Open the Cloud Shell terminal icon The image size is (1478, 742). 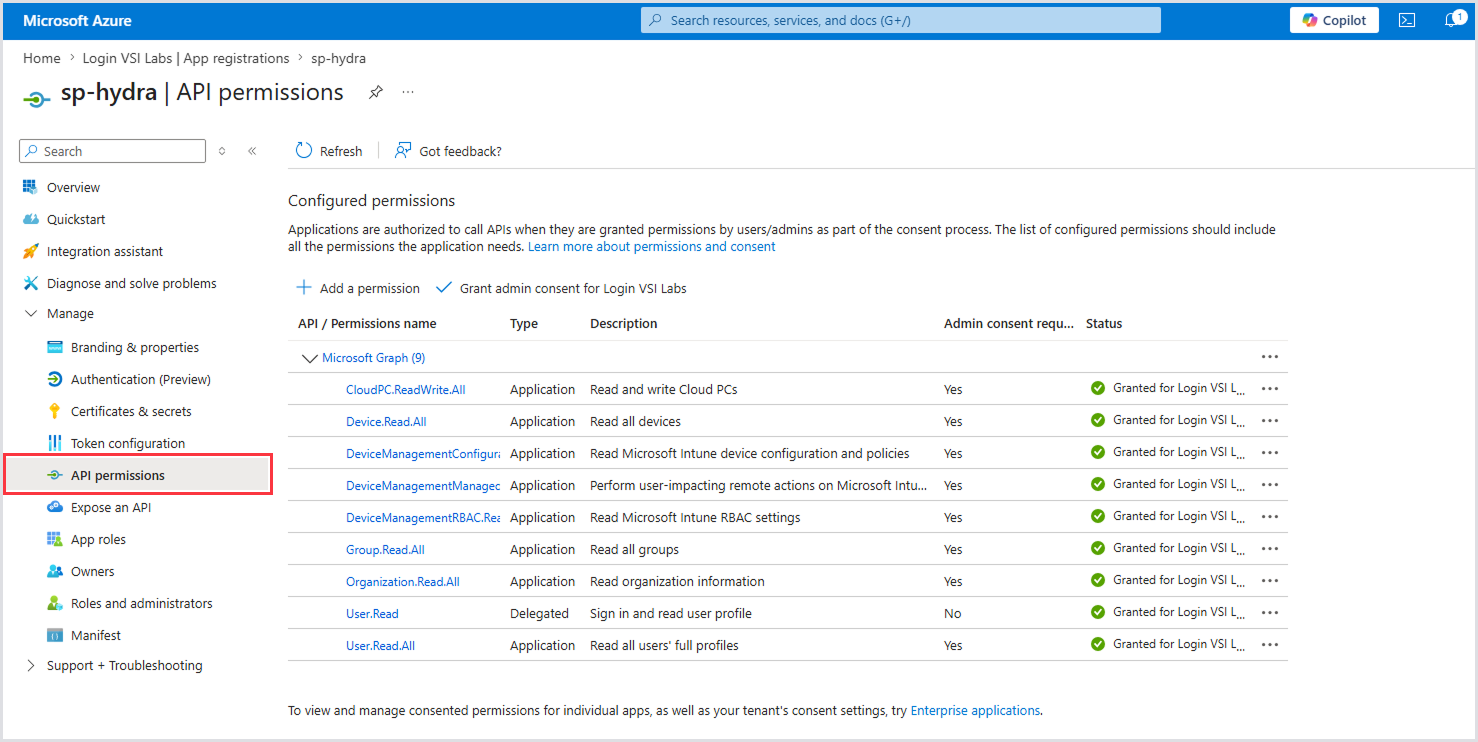pos(1407,20)
